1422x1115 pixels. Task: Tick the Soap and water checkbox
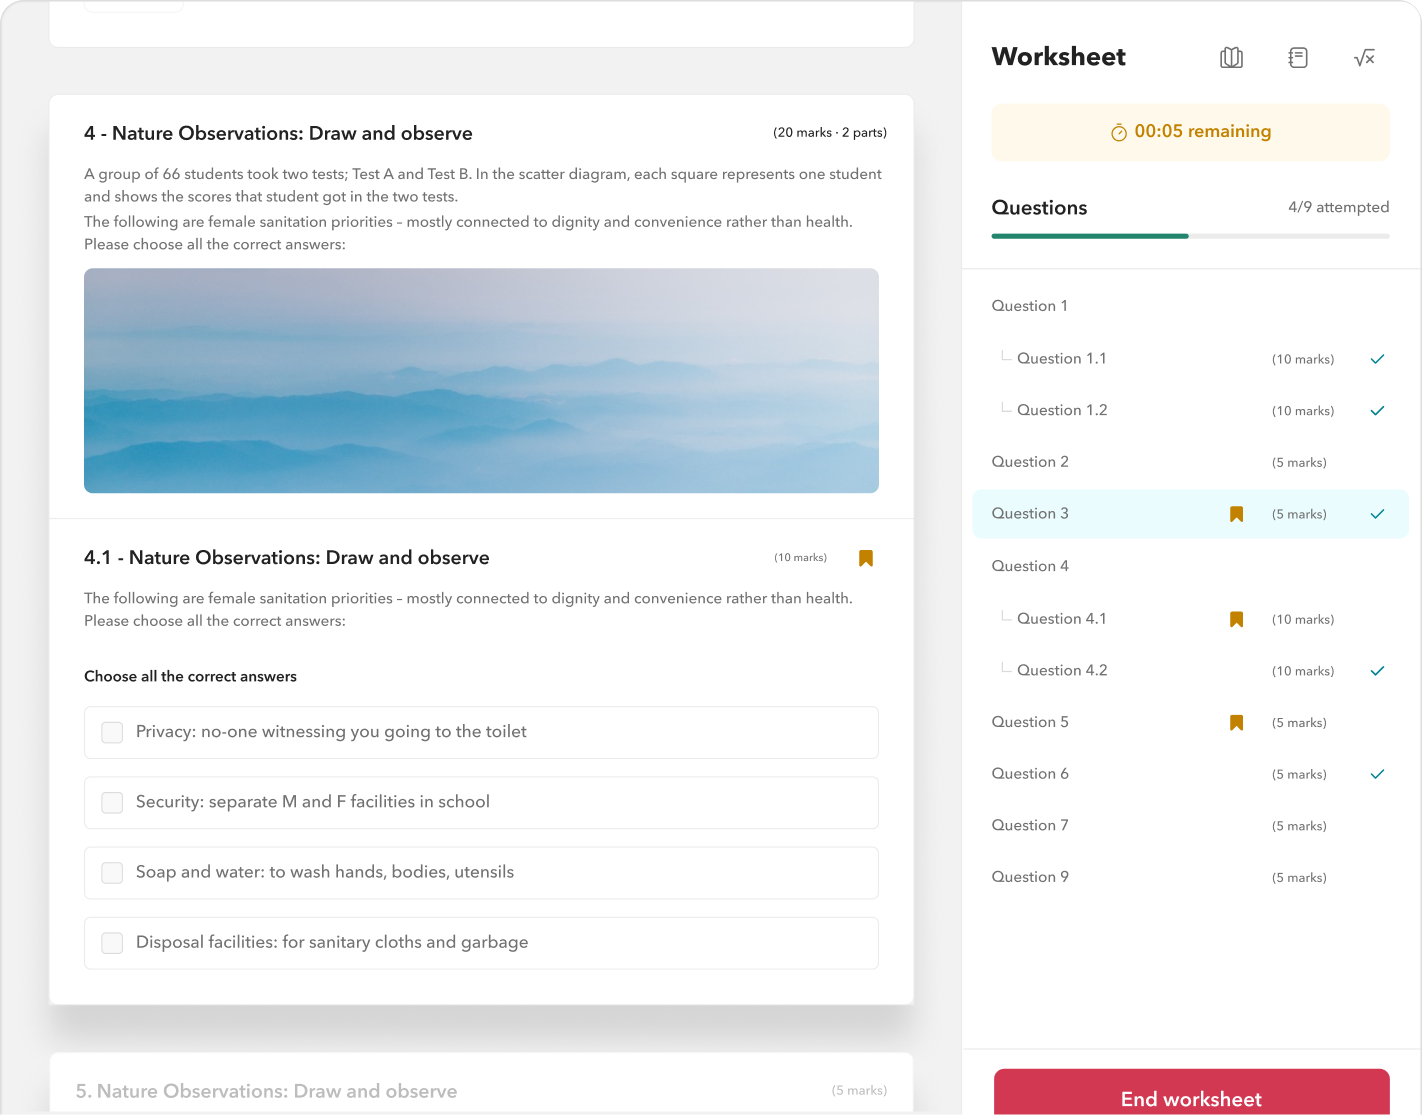[112, 873]
